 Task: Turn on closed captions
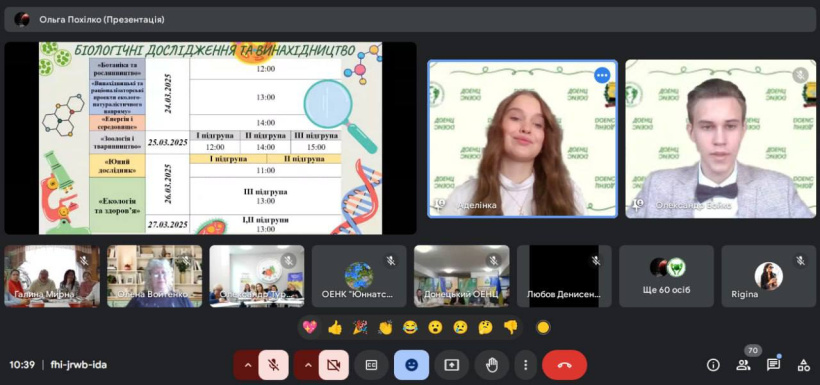pyautogui.click(x=371, y=365)
